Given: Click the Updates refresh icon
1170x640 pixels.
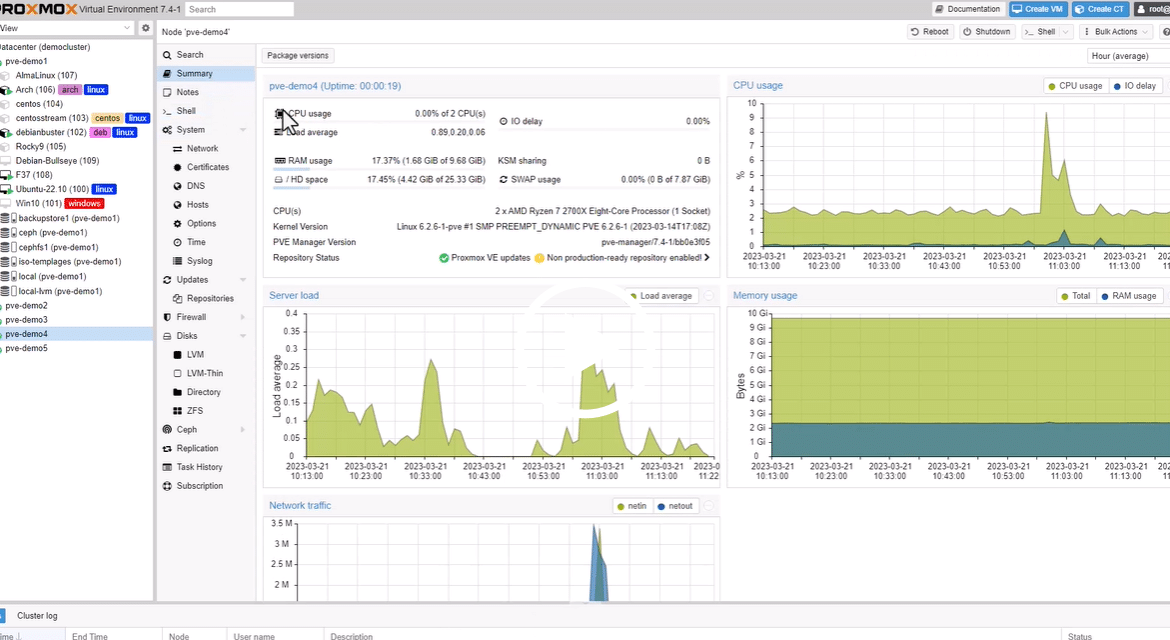Looking at the screenshot, I should pos(167,280).
